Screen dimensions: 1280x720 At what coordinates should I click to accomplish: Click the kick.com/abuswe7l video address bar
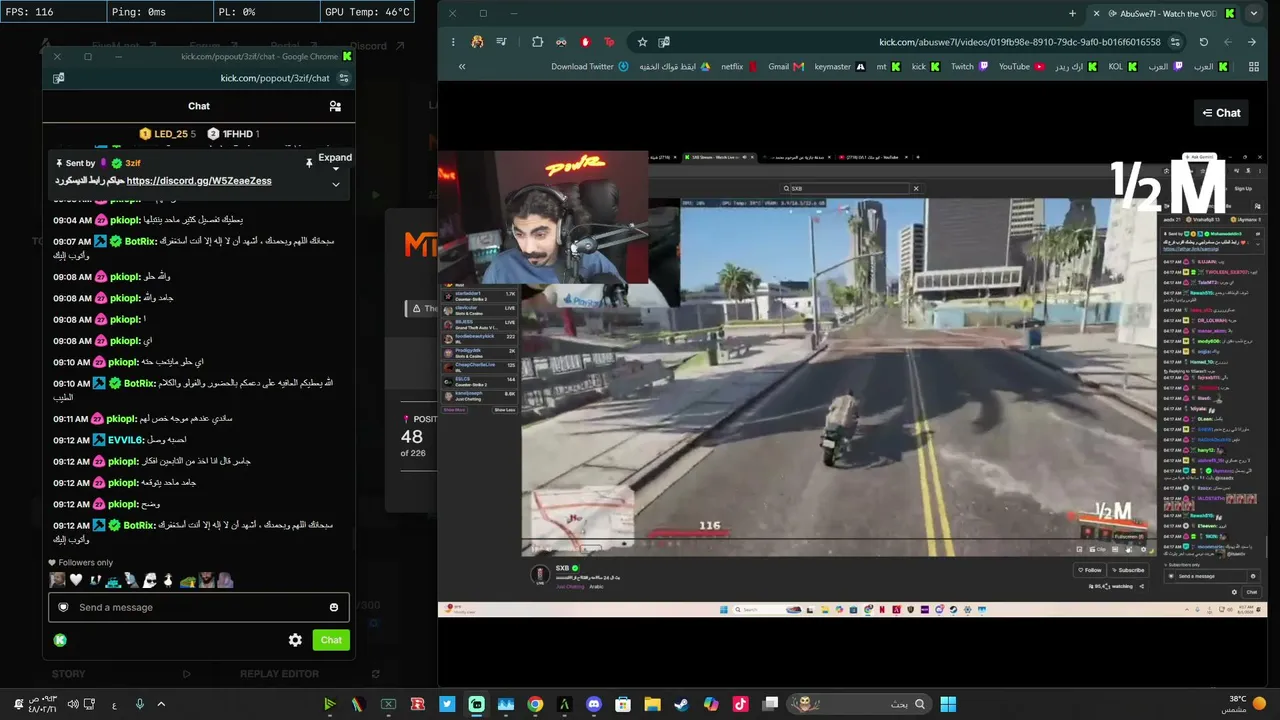click(910, 42)
